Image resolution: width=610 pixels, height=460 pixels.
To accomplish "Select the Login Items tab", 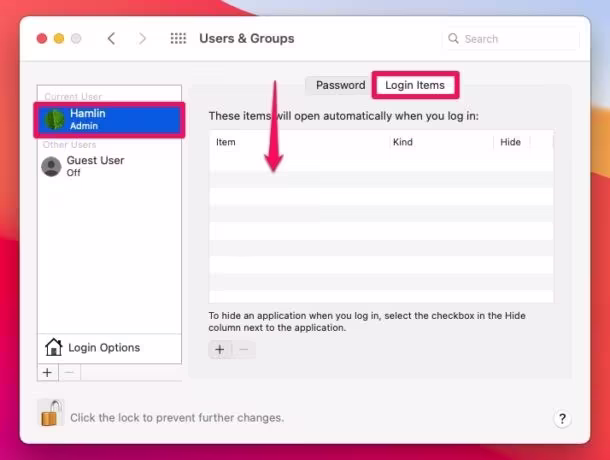I will pyautogui.click(x=415, y=85).
